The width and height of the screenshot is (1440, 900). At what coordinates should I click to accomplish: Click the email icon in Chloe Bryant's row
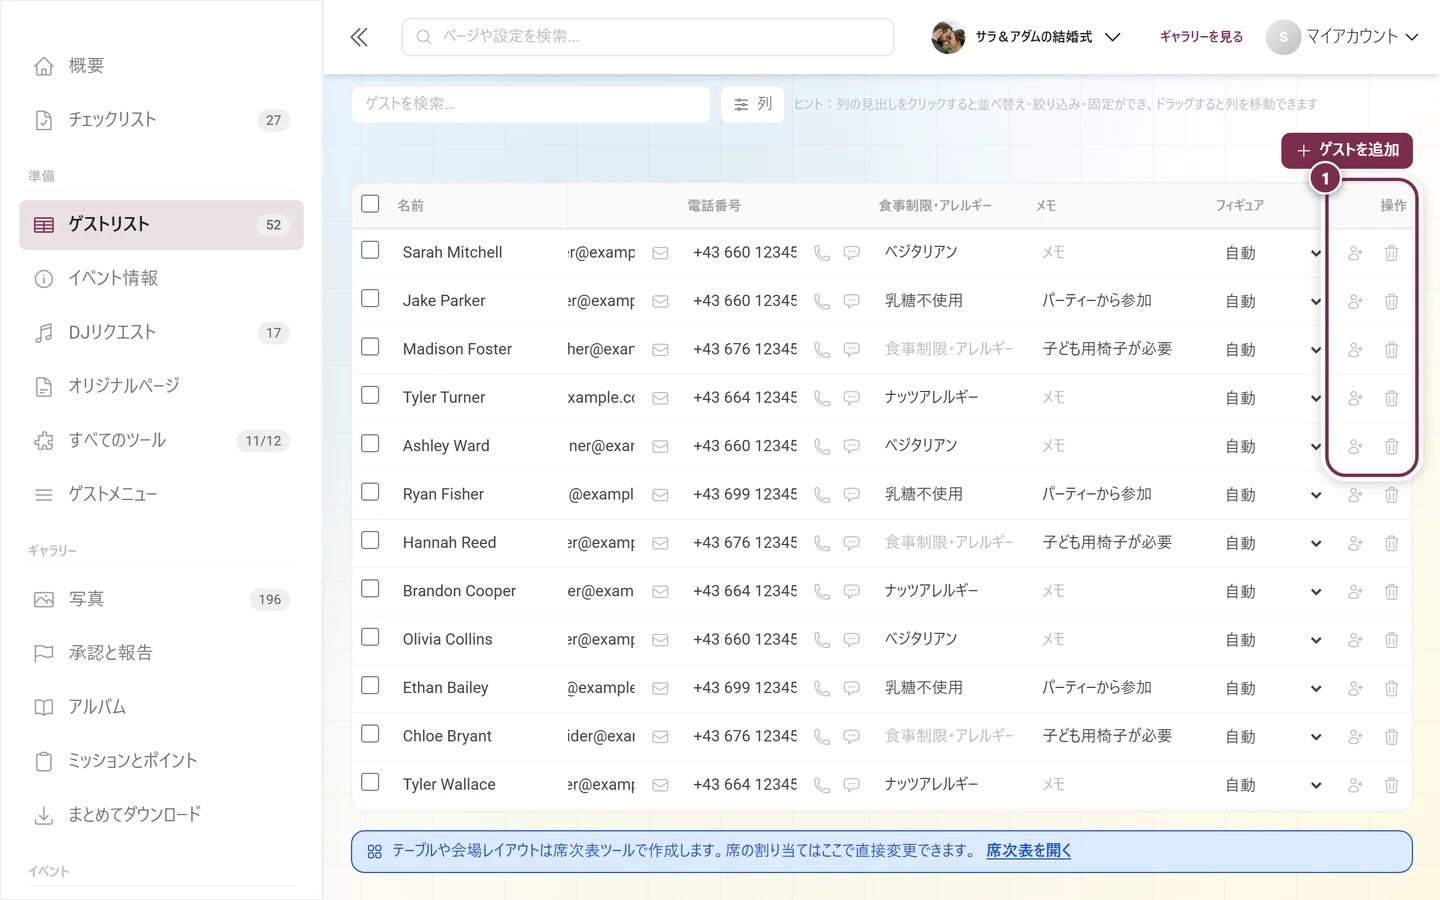click(x=660, y=737)
